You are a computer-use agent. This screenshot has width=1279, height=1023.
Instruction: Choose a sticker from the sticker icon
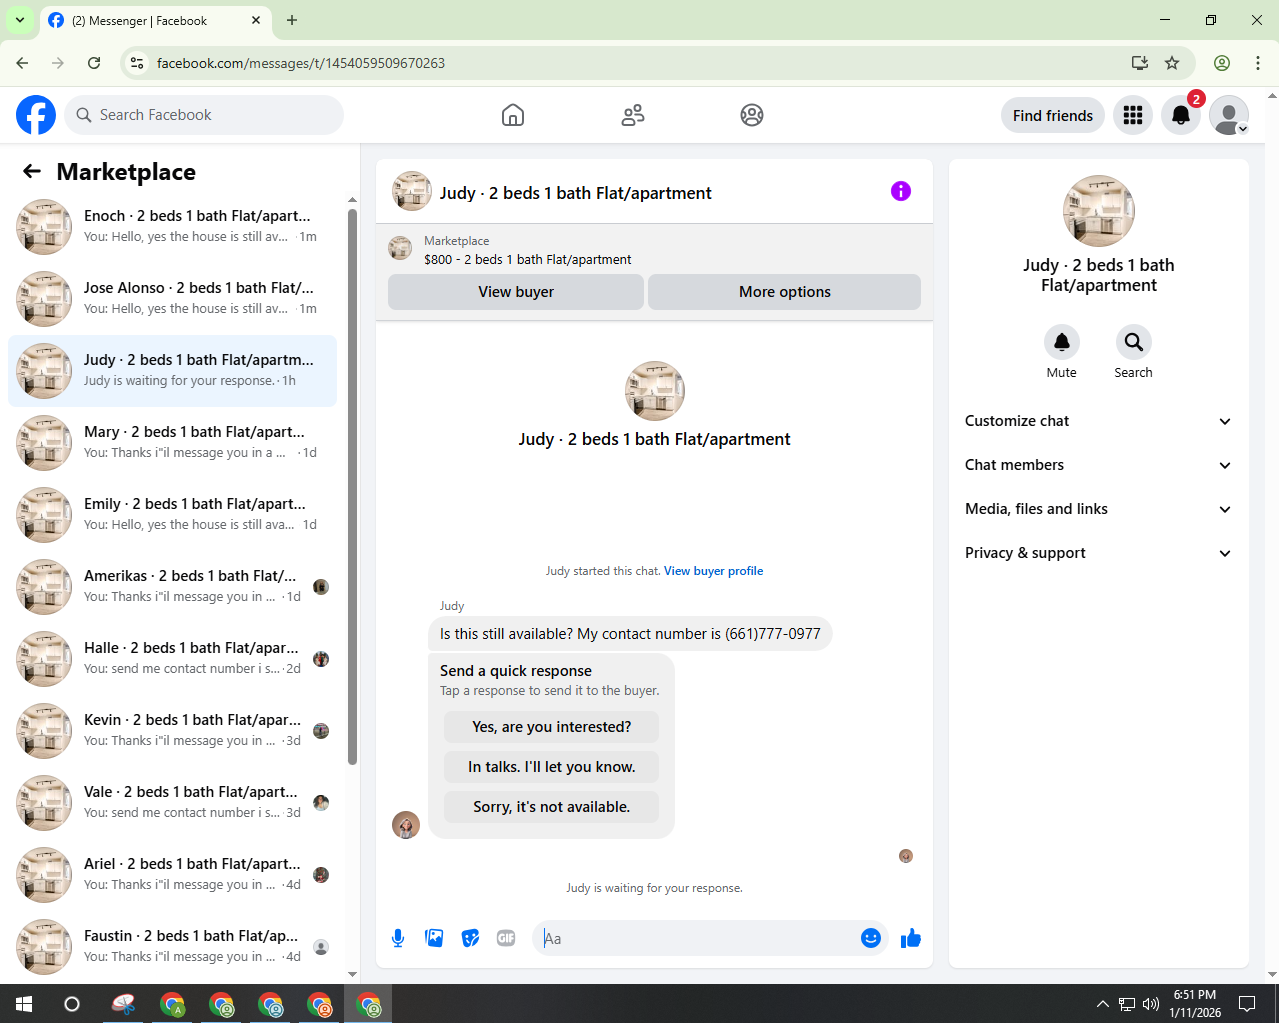tap(470, 938)
